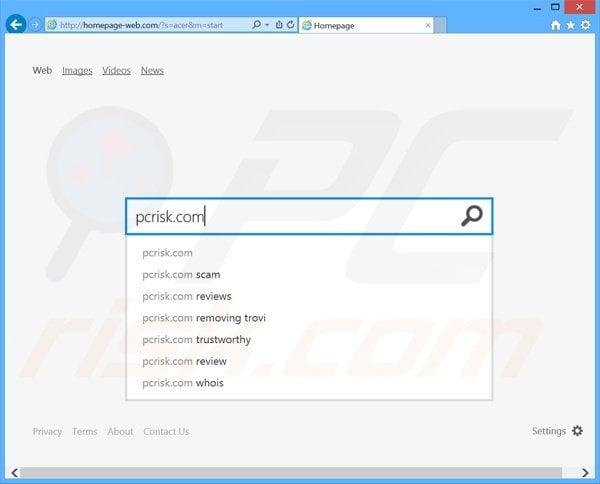Click the horizontal scrollbar right arrow
The width and height of the screenshot is (600, 484).
click(x=585, y=473)
